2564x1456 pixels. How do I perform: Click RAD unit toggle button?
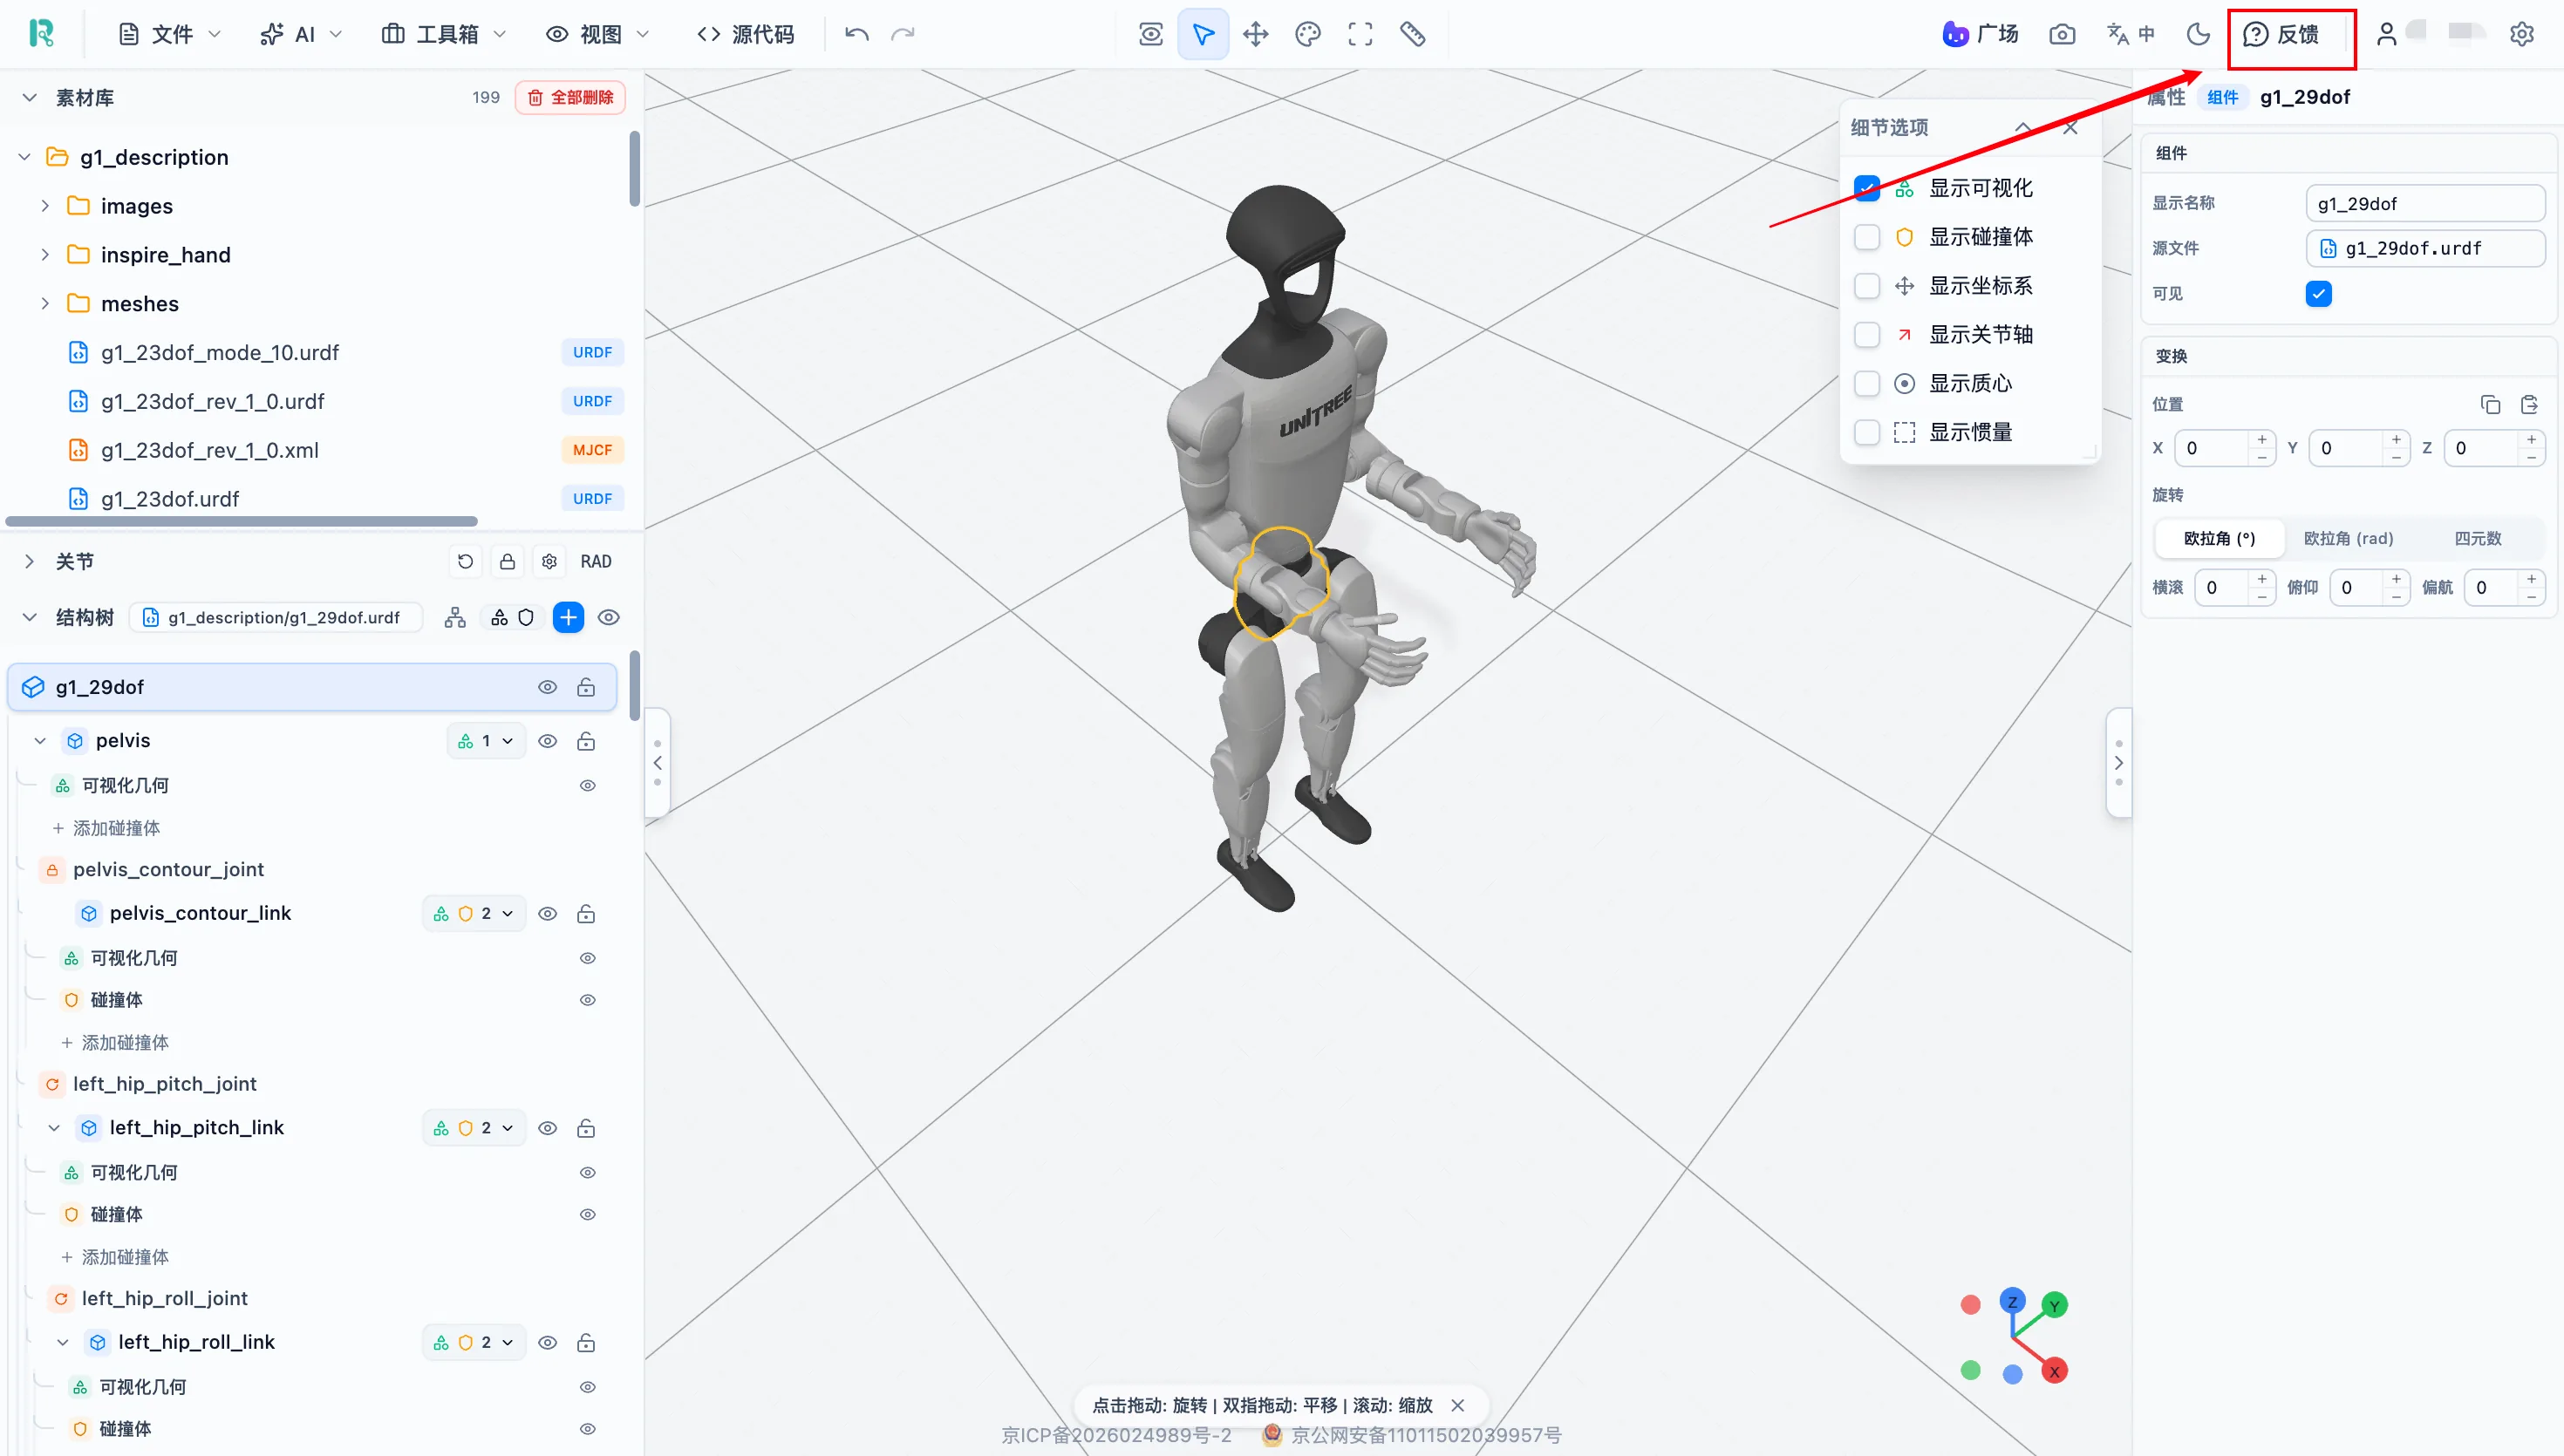click(x=595, y=561)
